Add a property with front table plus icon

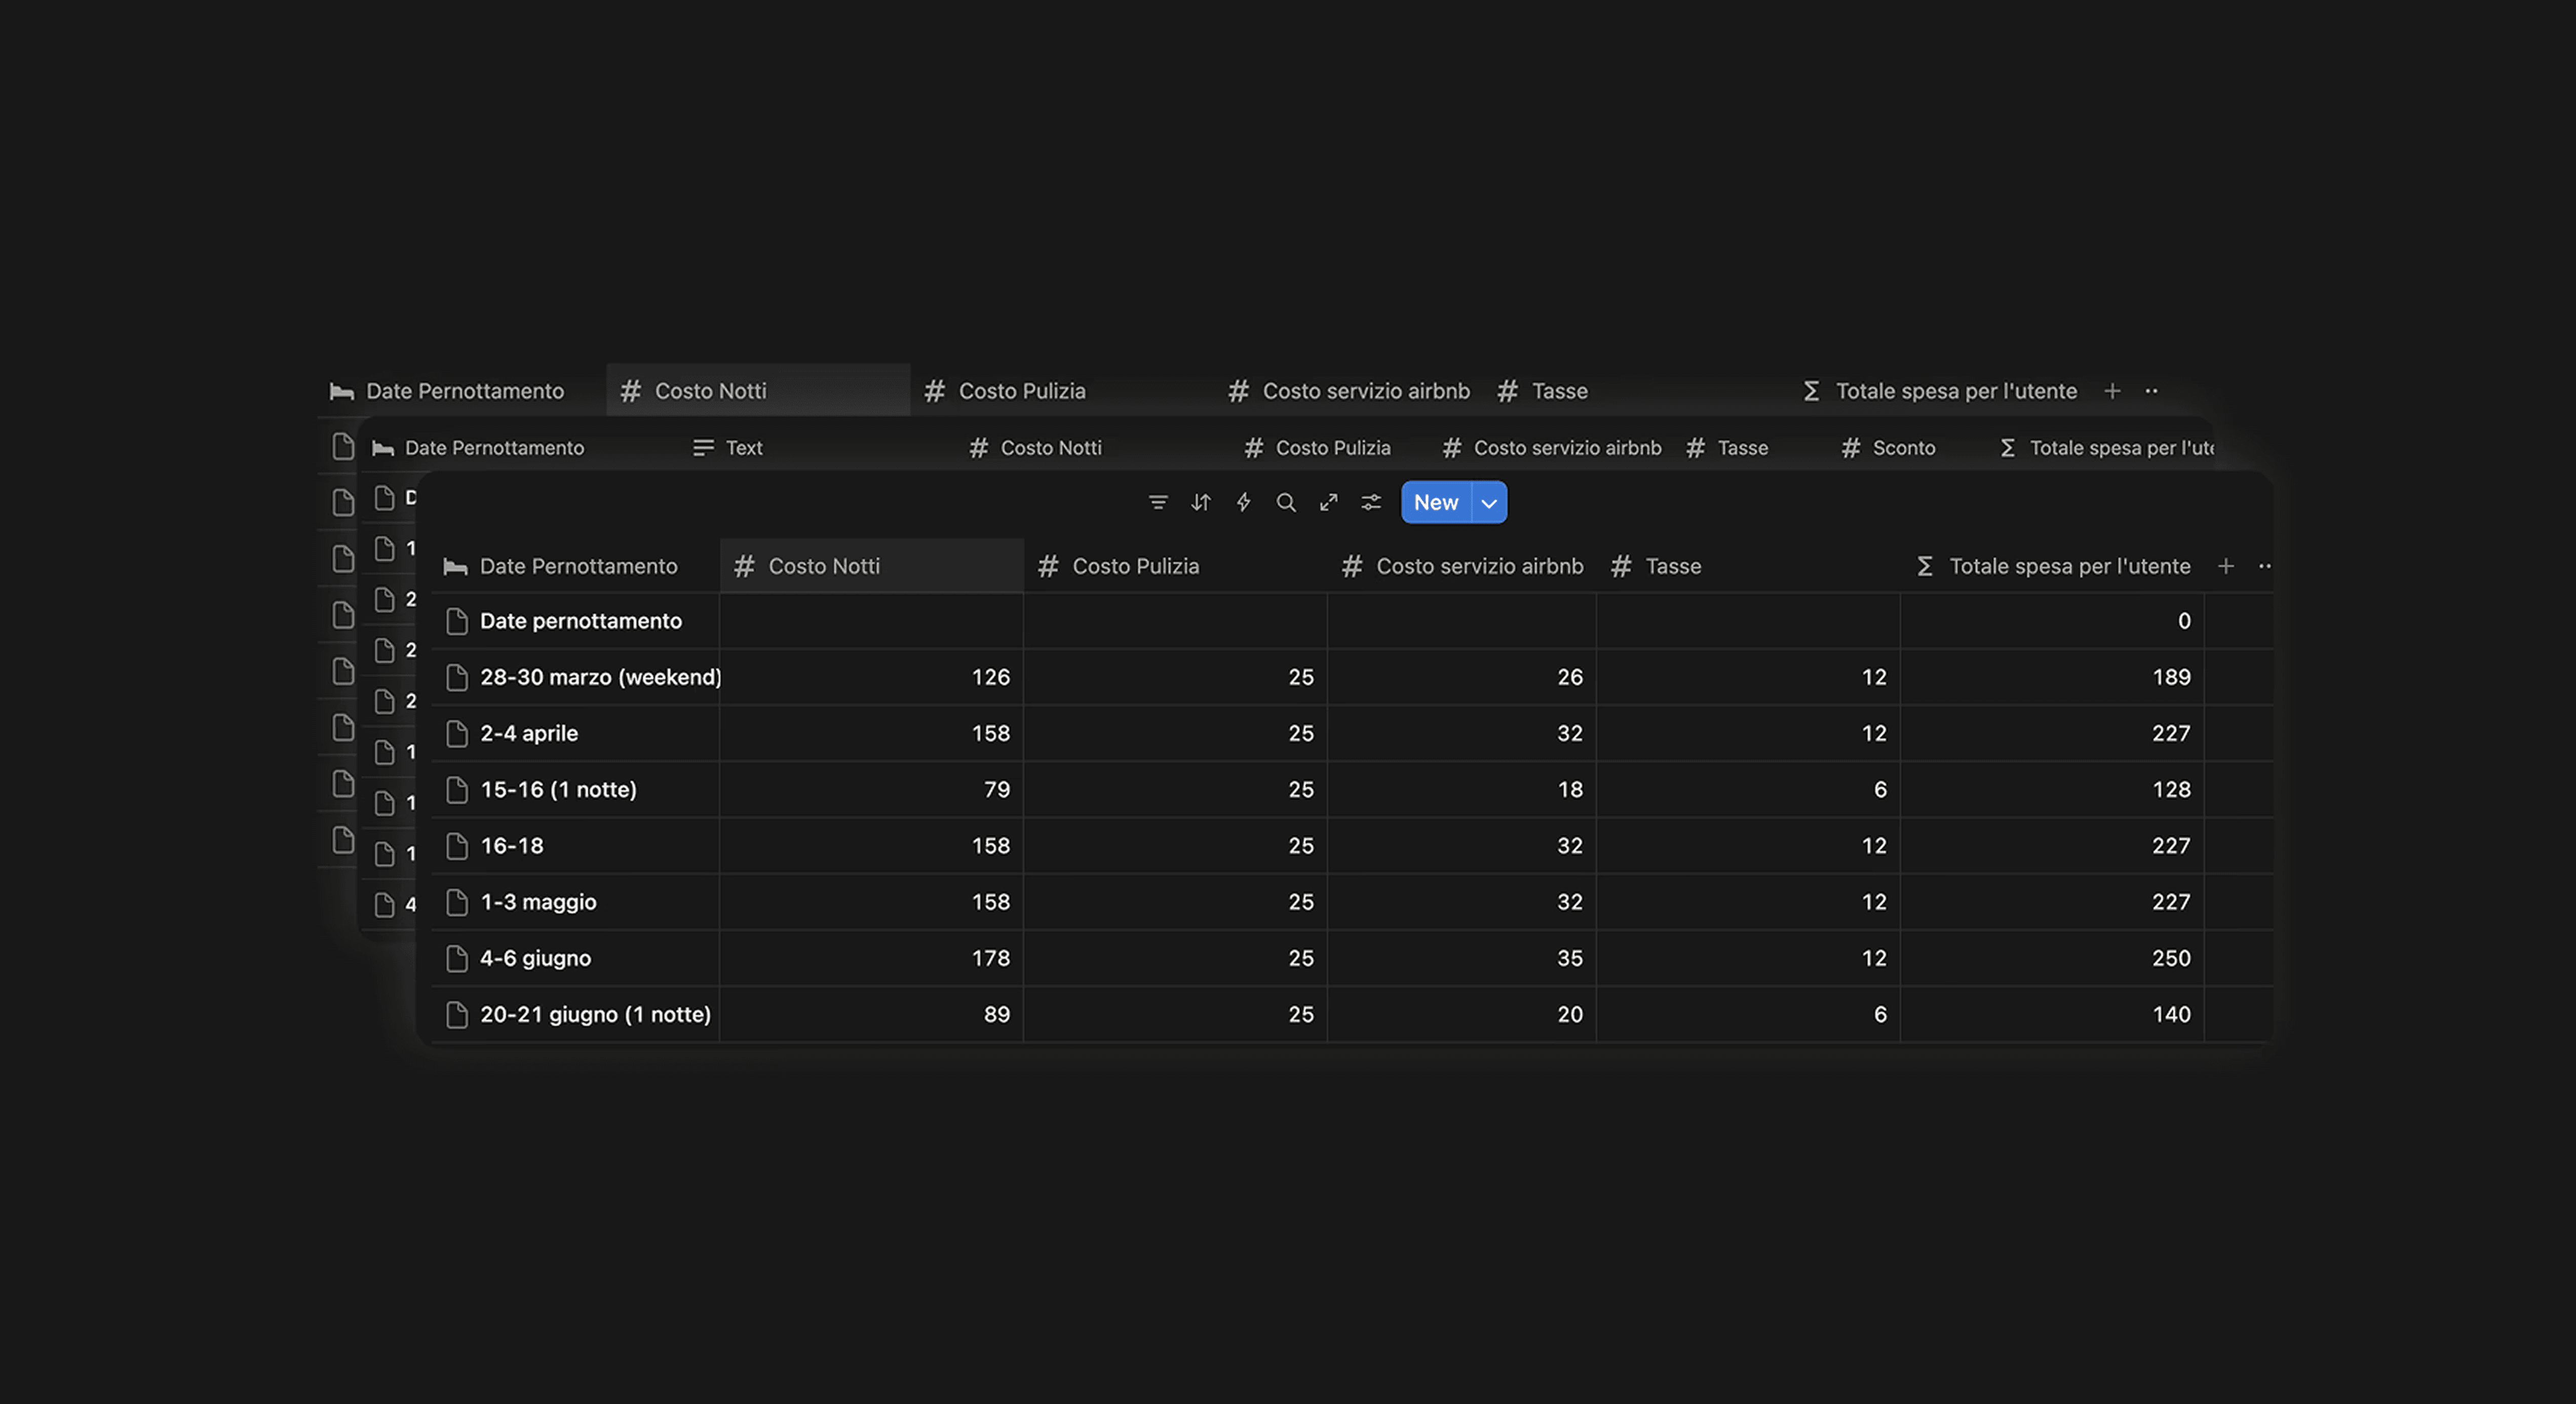coord(2226,566)
